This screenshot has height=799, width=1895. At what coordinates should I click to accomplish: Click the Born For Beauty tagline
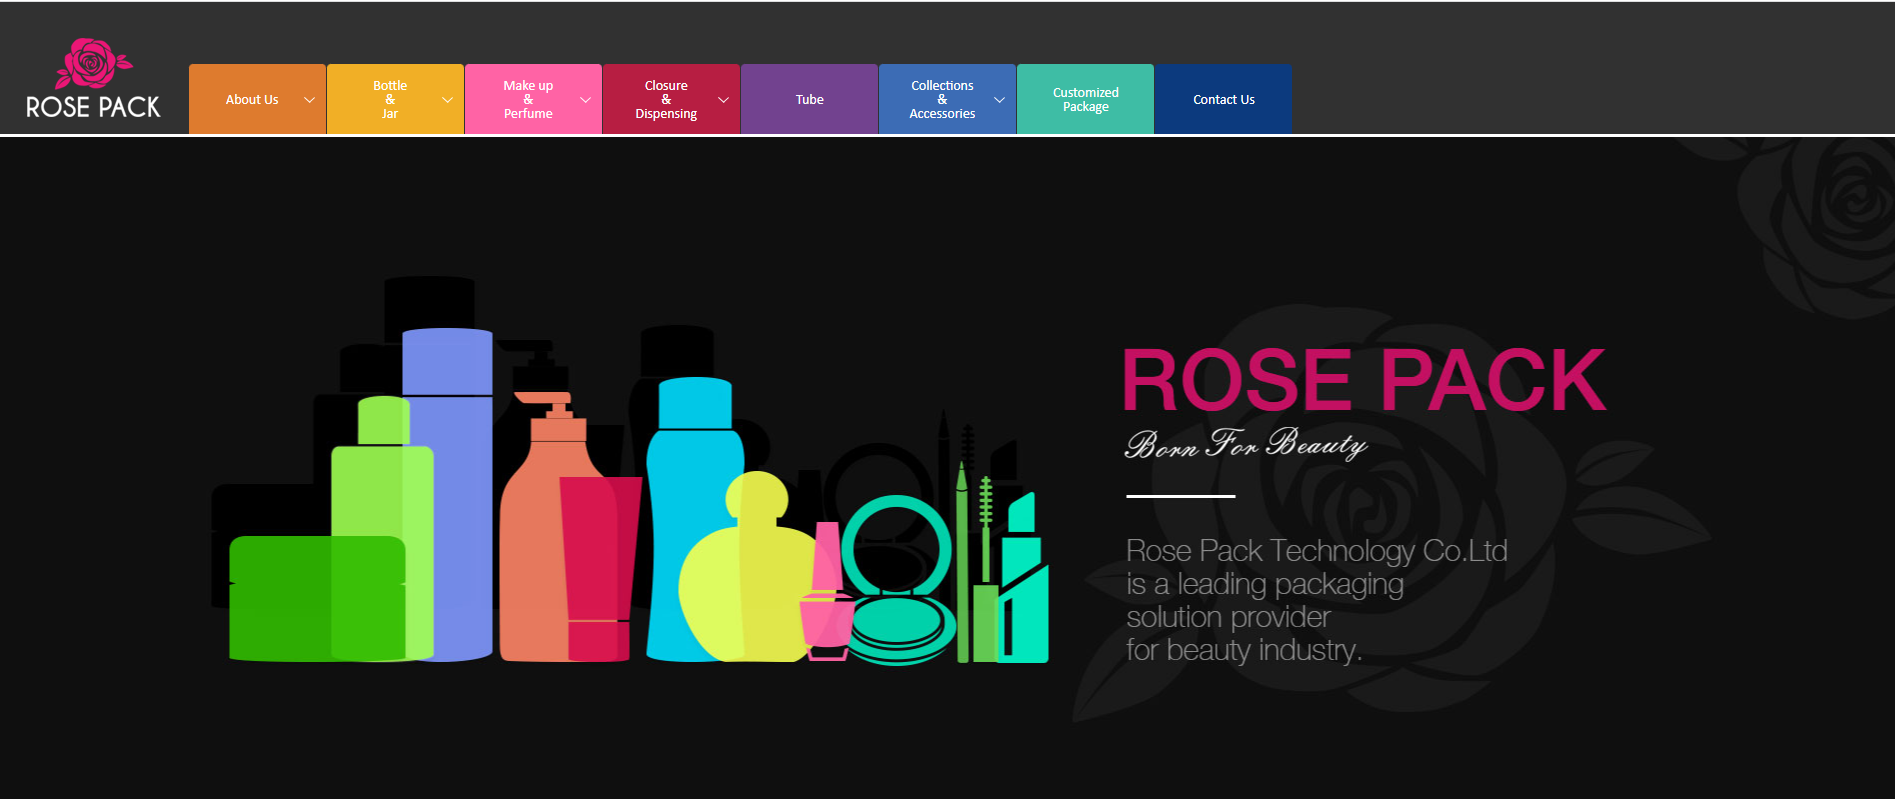1246,443
